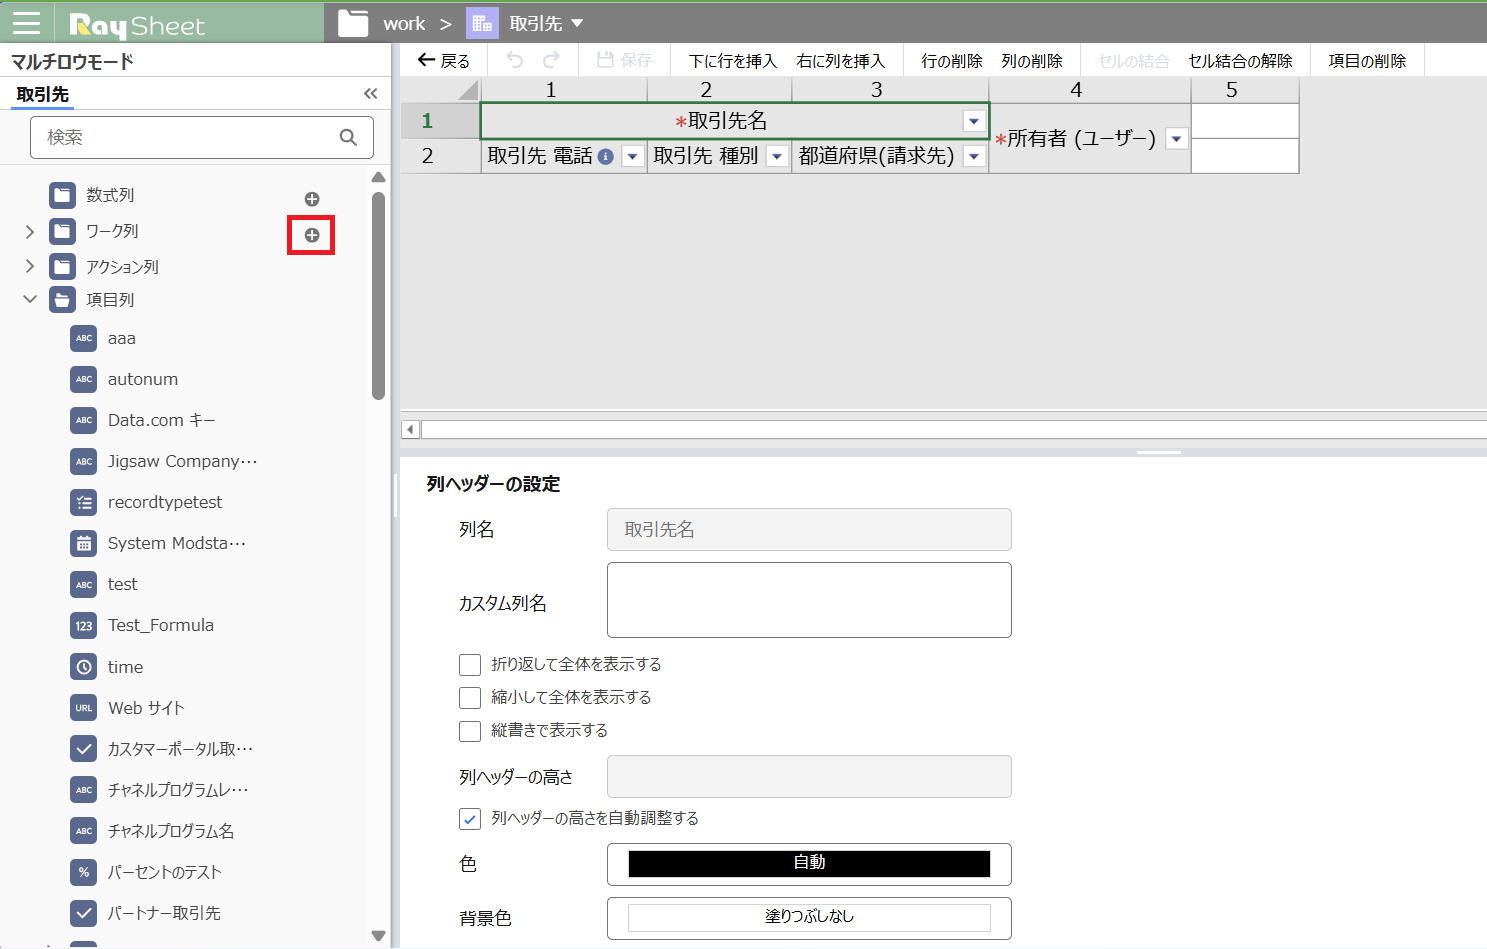Click the info icon beside 取引先 電話
1487x949 pixels.
point(605,156)
